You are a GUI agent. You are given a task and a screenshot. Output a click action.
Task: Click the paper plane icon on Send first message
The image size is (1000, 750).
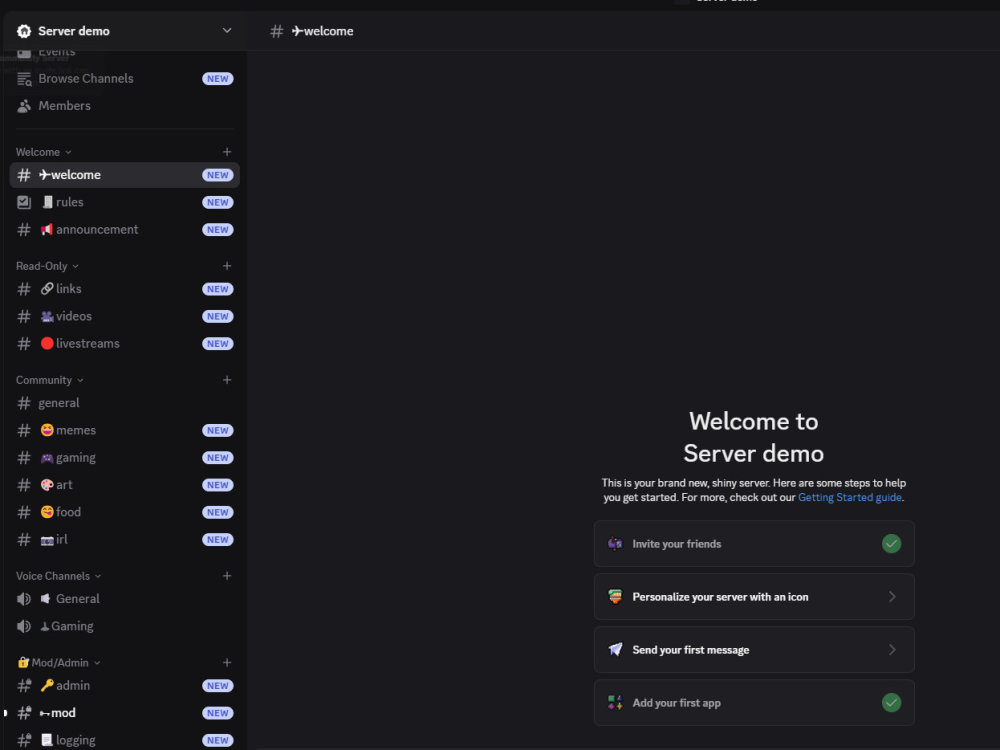[615, 649]
